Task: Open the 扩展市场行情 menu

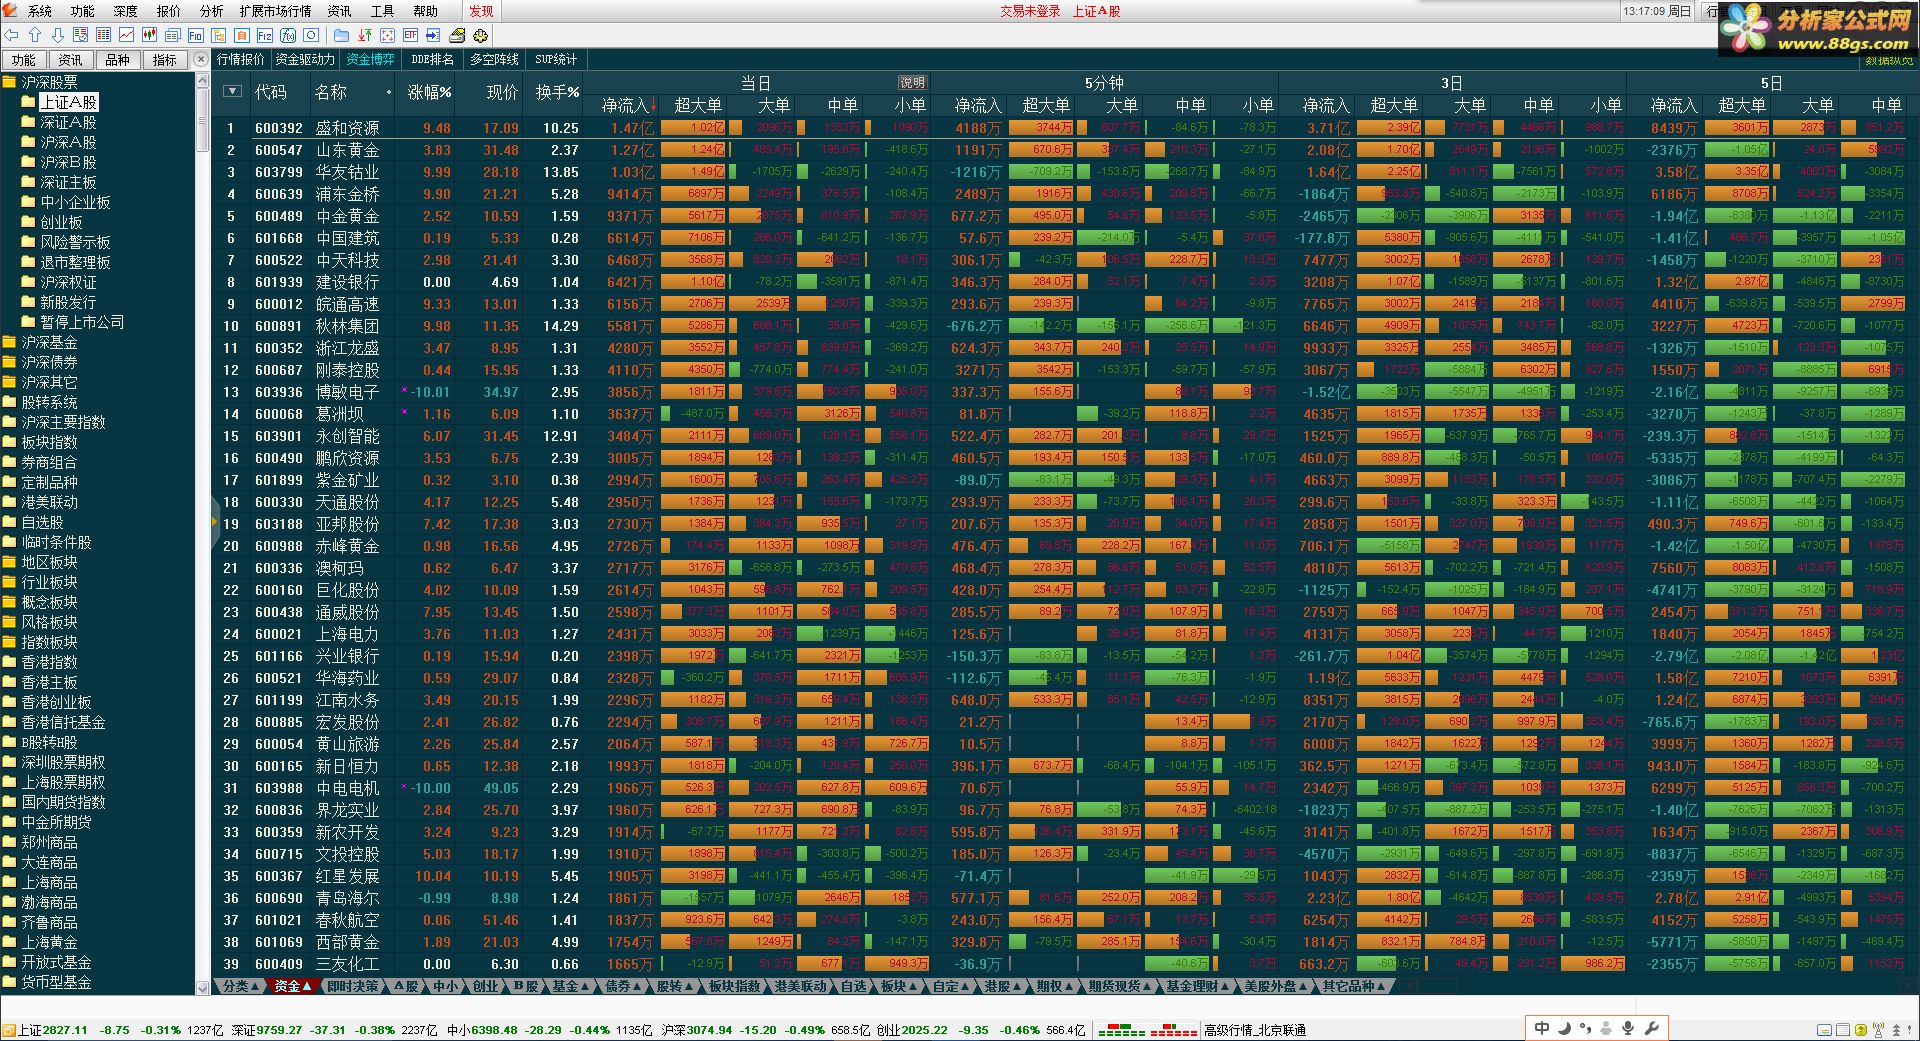Action: (x=275, y=11)
